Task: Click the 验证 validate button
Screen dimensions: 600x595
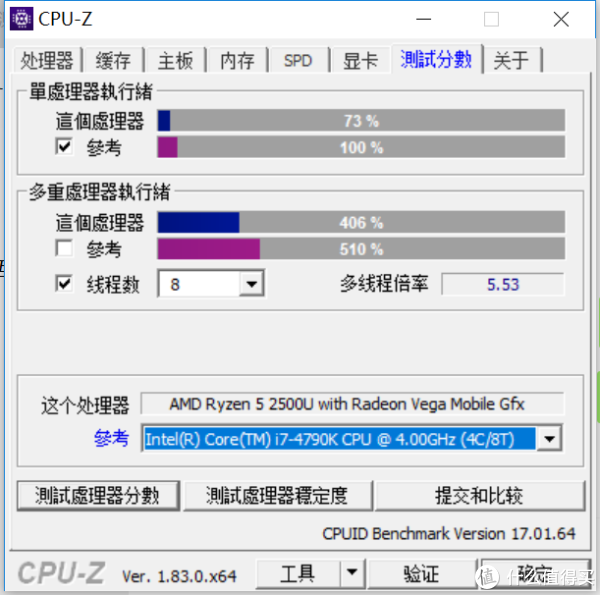Action: (x=422, y=574)
